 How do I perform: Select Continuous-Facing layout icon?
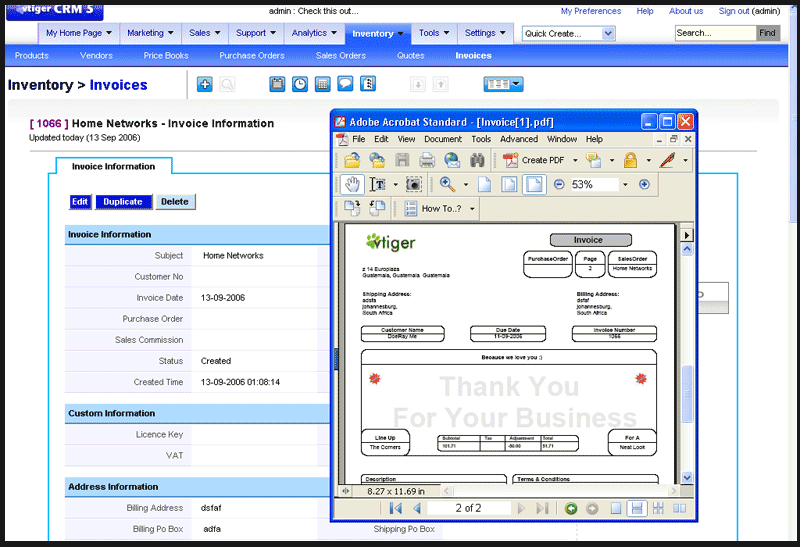tap(658, 508)
